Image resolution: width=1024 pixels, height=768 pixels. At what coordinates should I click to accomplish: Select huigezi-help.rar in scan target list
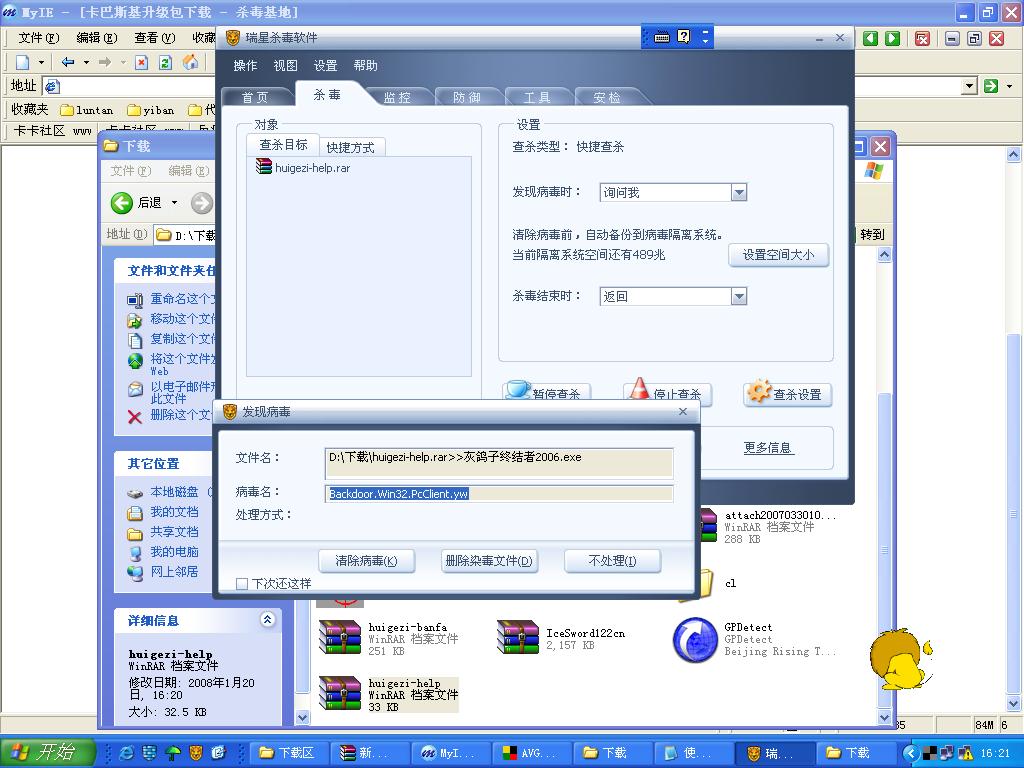coord(304,168)
